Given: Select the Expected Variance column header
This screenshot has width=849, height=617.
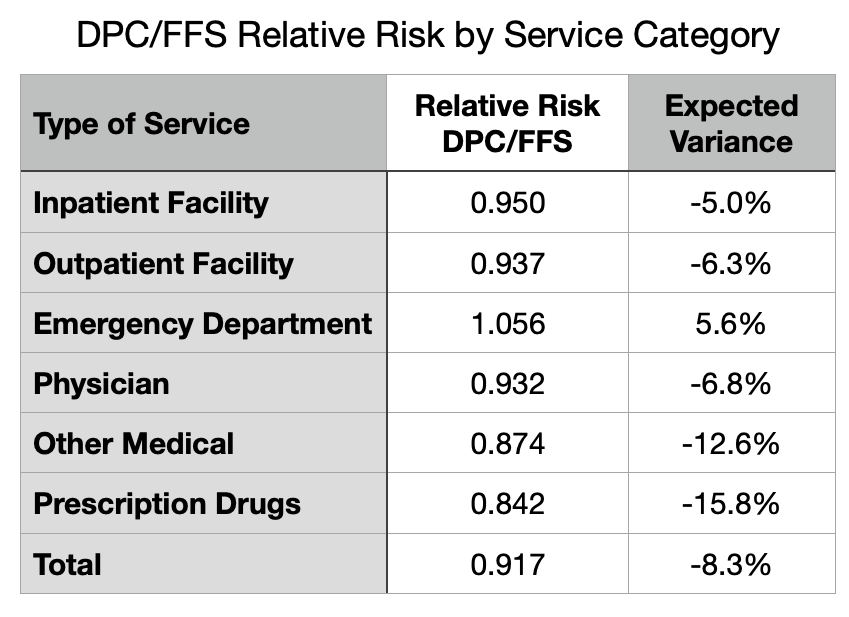Looking at the screenshot, I should 731,123.
